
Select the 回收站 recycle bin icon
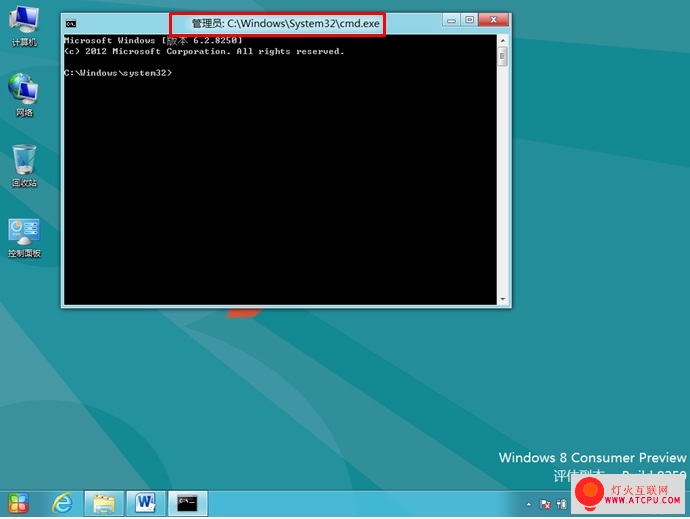[x=24, y=166]
